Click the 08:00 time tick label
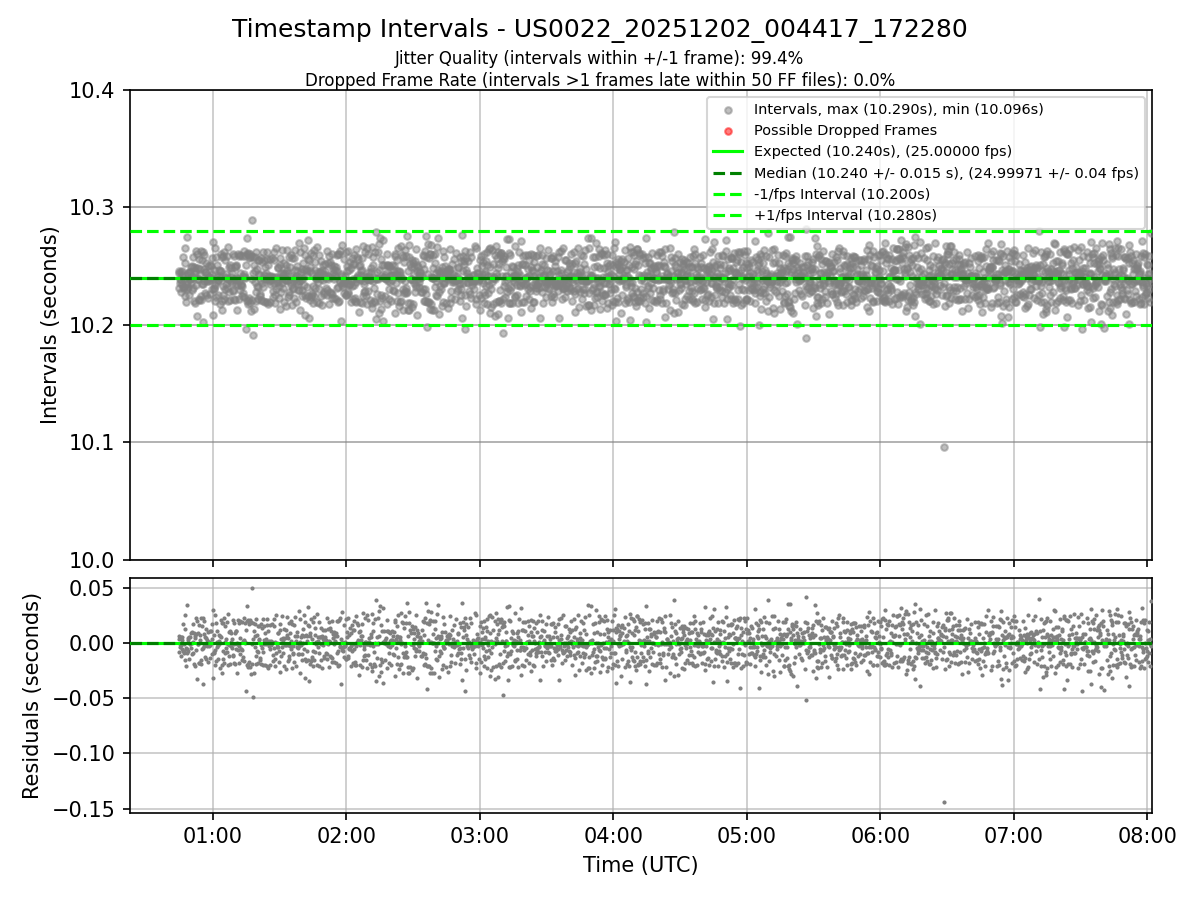Screen dimensions: 1200x900 click(x=1147, y=835)
